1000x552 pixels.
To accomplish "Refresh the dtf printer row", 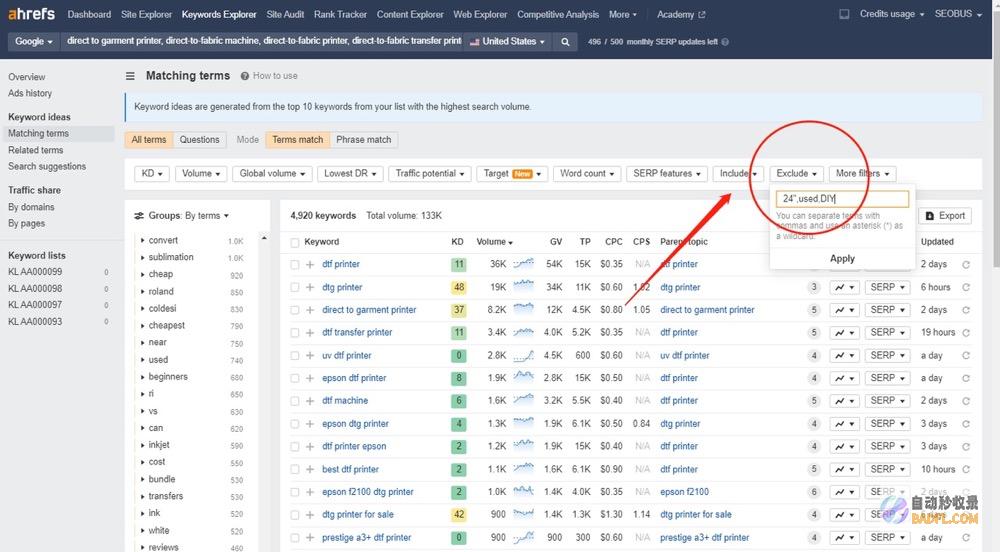I will point(966,265).
